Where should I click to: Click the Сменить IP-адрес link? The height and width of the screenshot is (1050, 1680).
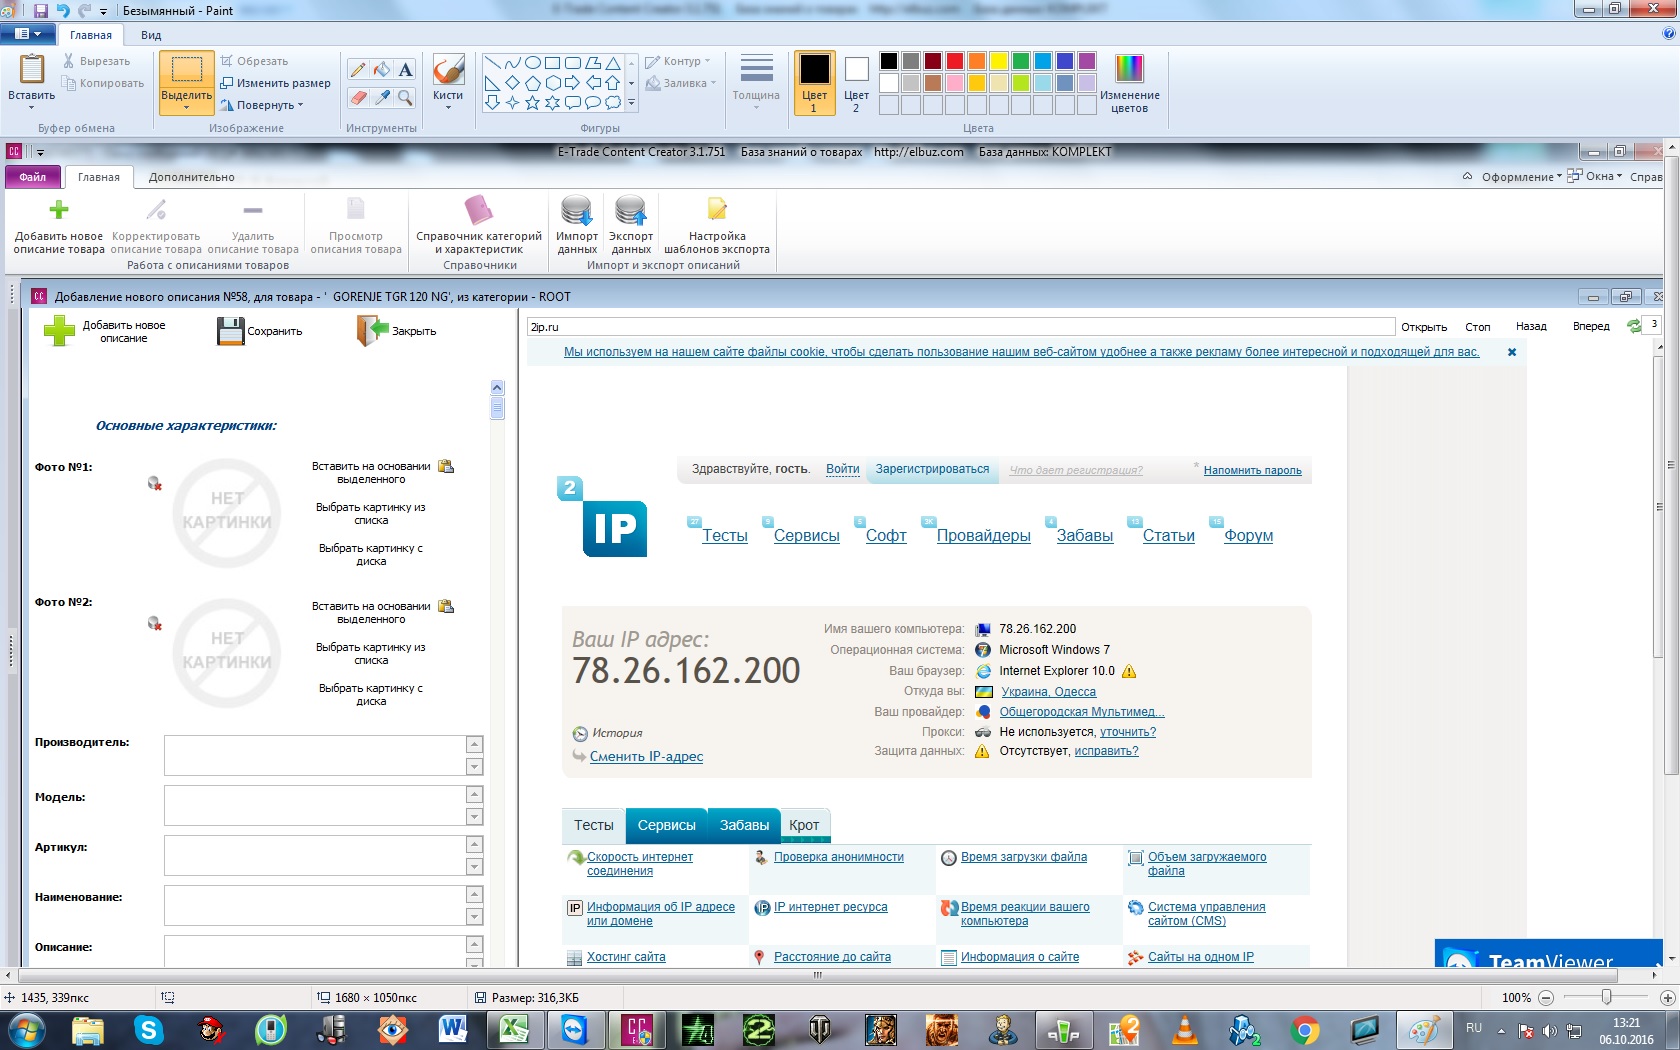[646, 757]
